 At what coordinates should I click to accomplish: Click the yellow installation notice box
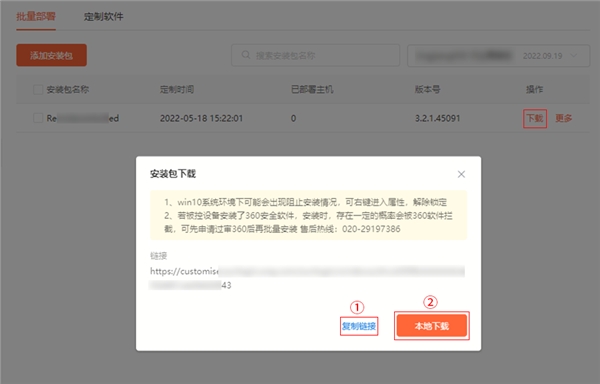pos(308,215)
